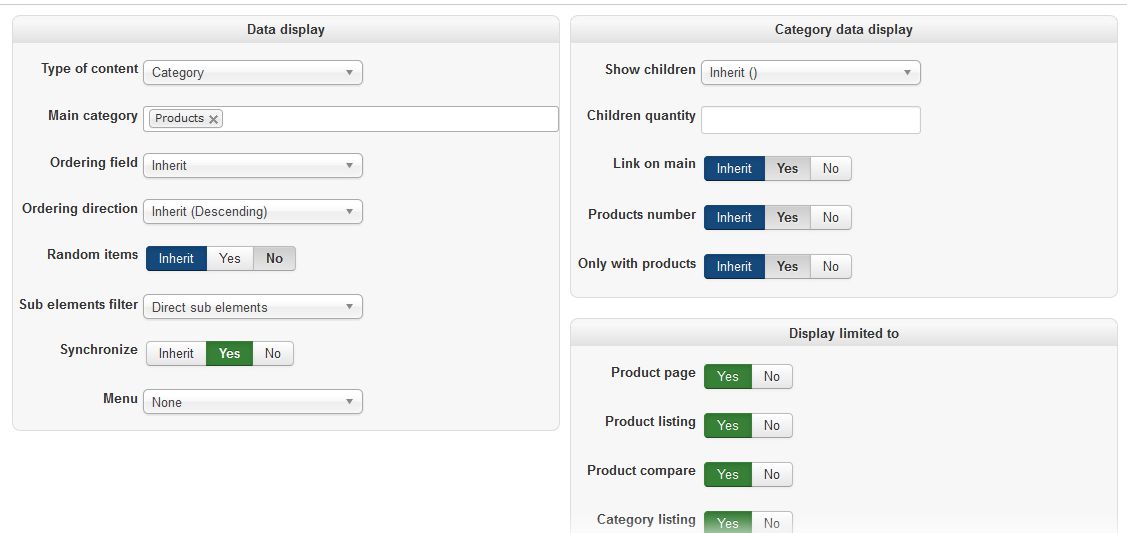Set Random items to Inherit
The height and width of the screenshot is (533, 1127).
176,259
